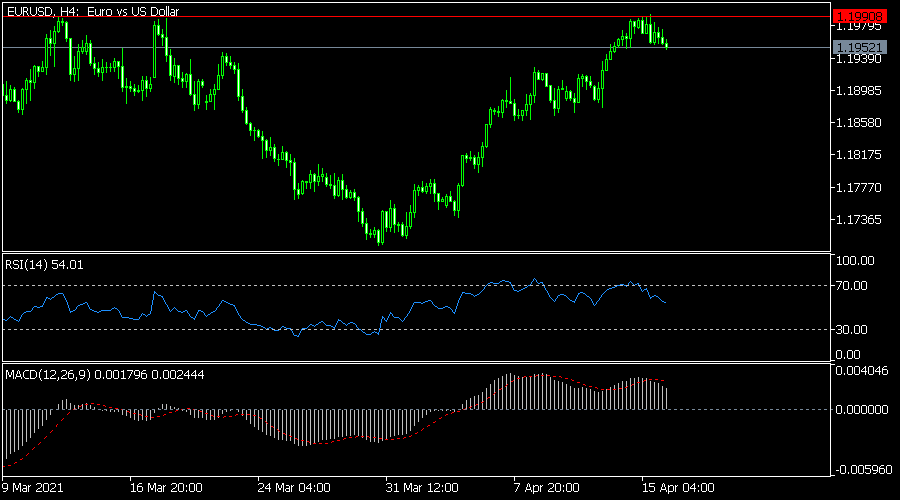The image size is (900, 500).
Task: Click the red price label on price axis
Action: [859, 17]
